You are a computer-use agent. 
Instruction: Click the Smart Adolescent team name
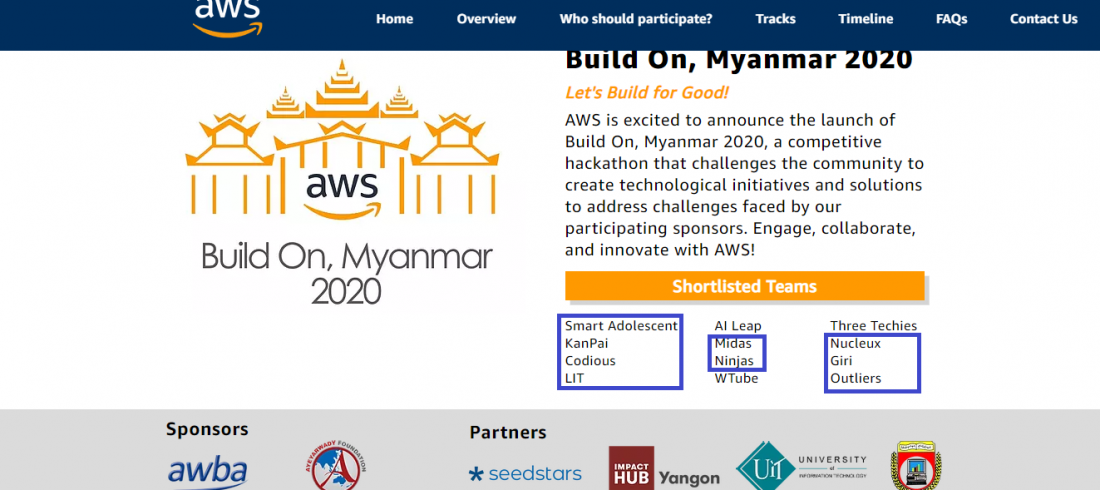[621, 326]
